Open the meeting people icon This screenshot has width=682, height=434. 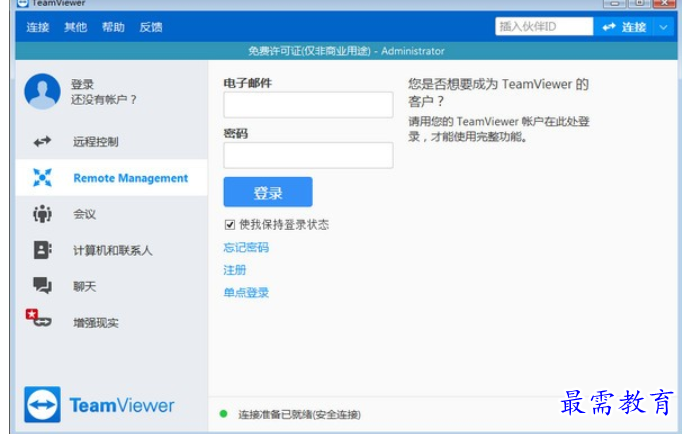point(42,214)
